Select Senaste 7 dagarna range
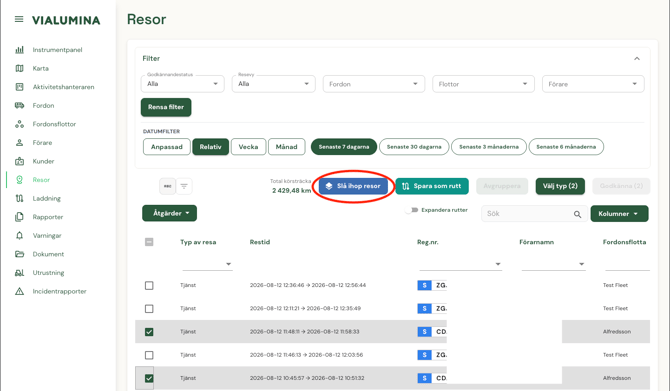670x391 pixels. tap(344, 147)
